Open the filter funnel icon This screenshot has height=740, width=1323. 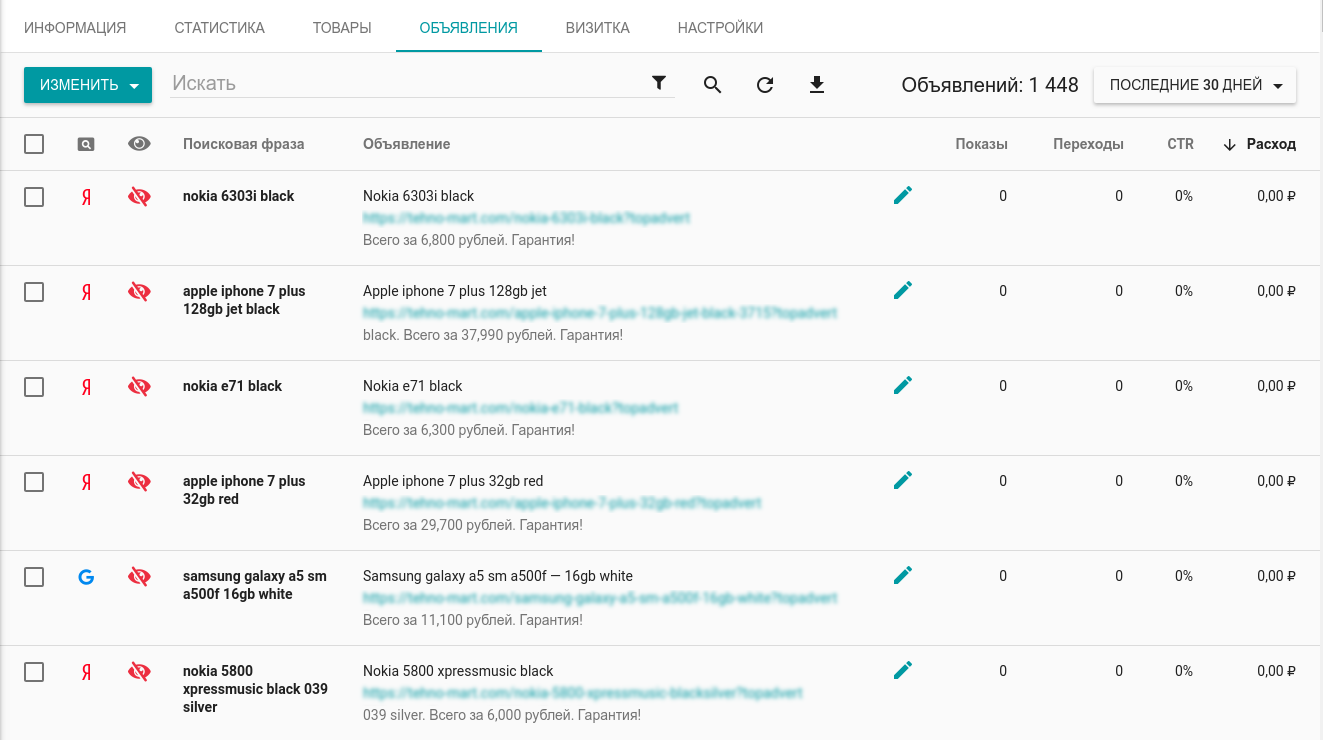(658, 84)
